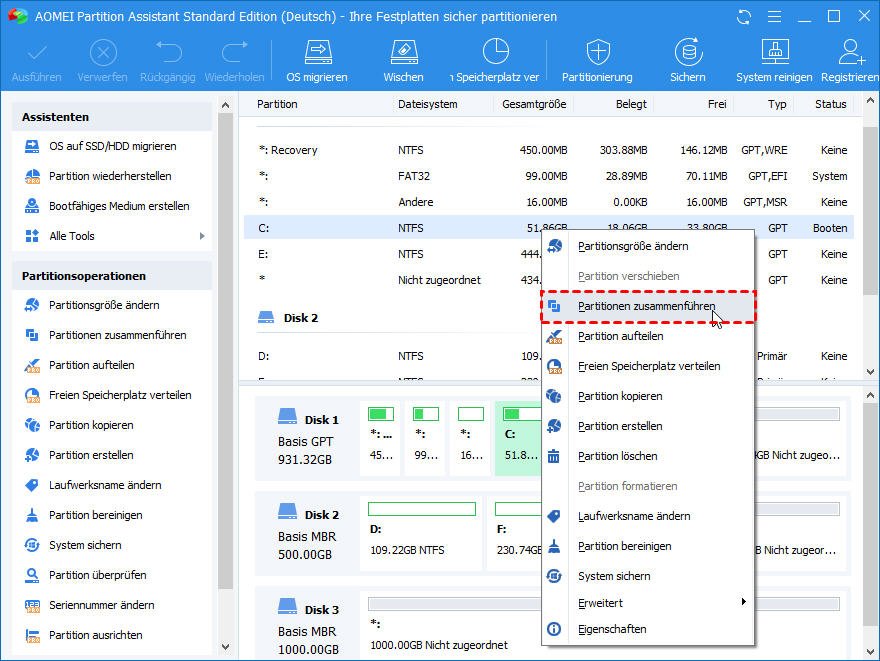Open Partition überprüfen in the sidebar
880x661 pixels.
pos(97,575)
